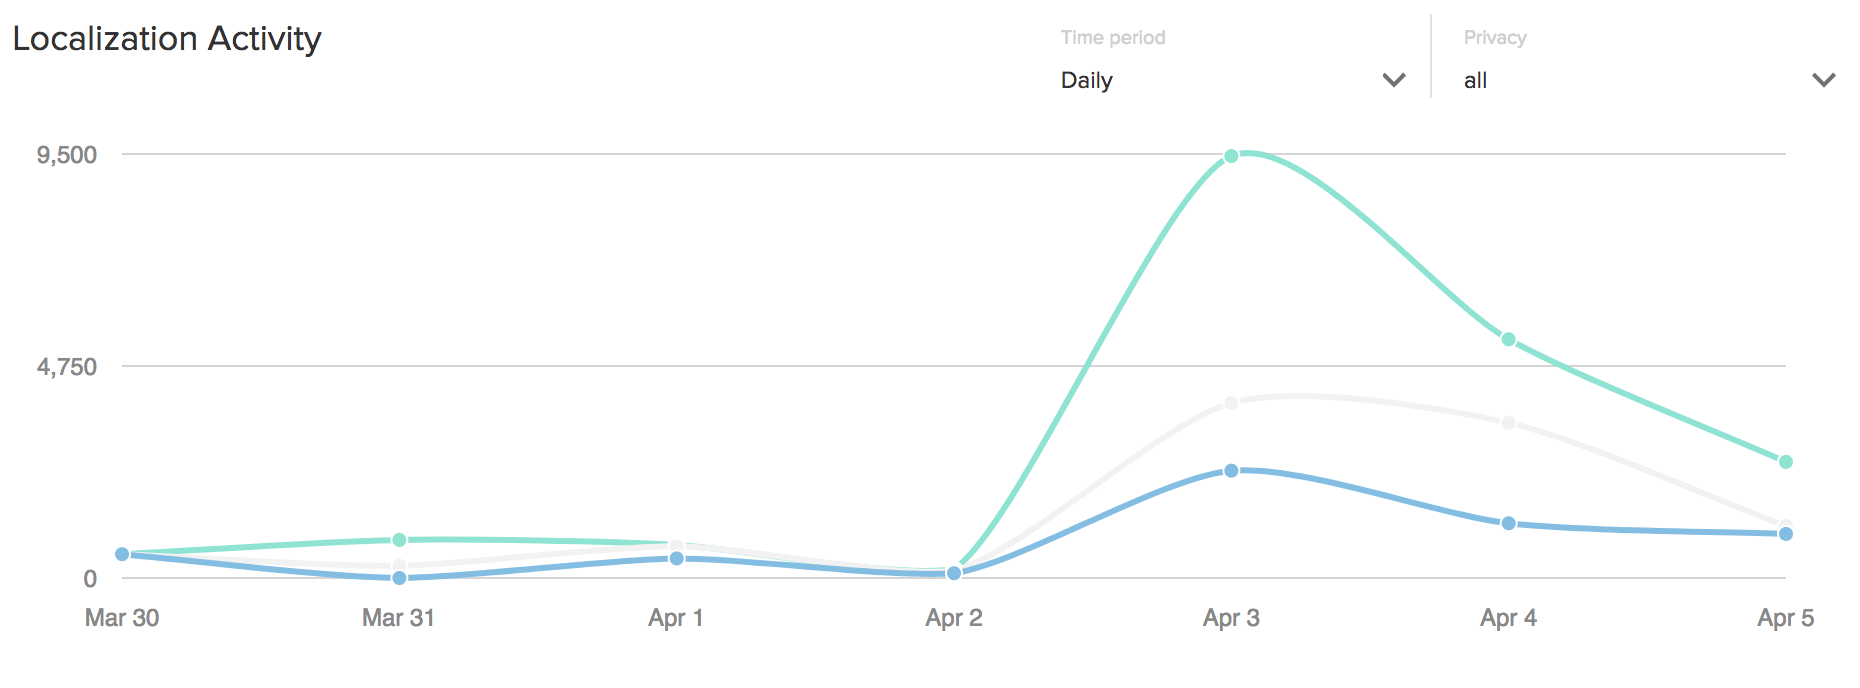Select the light gray data point on Apr 4
The image size is (1860, 688).
pos(1508,423)
